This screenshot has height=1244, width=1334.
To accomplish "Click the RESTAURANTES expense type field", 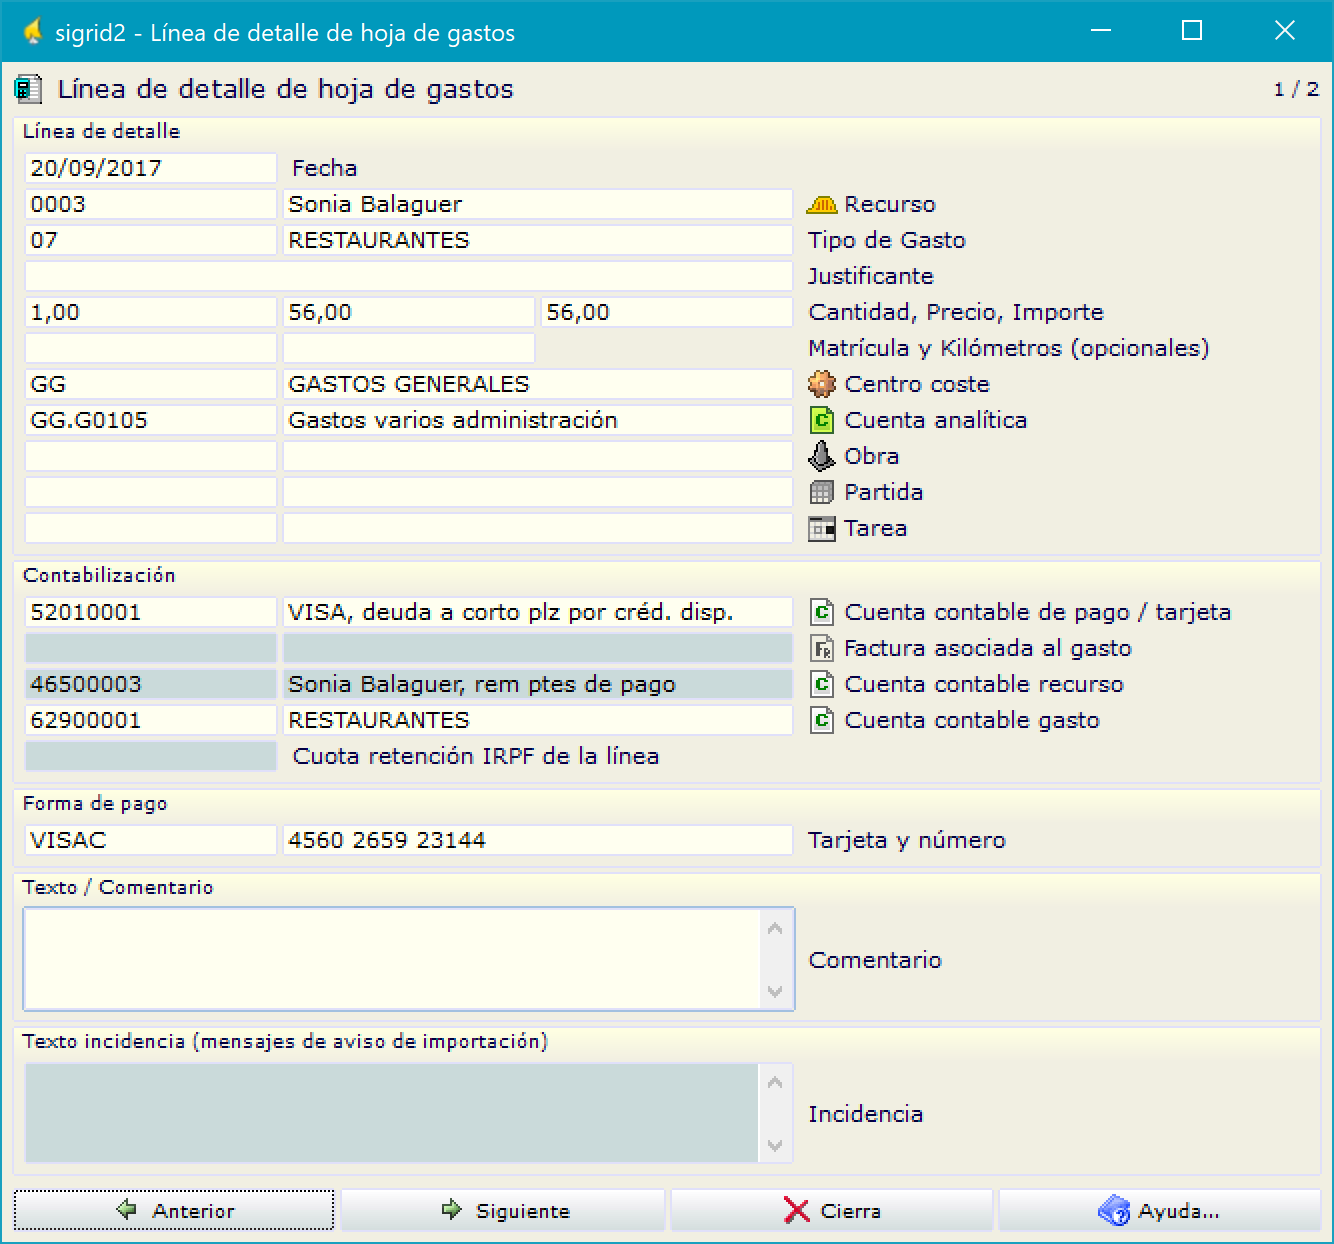I will pos(538,240).
